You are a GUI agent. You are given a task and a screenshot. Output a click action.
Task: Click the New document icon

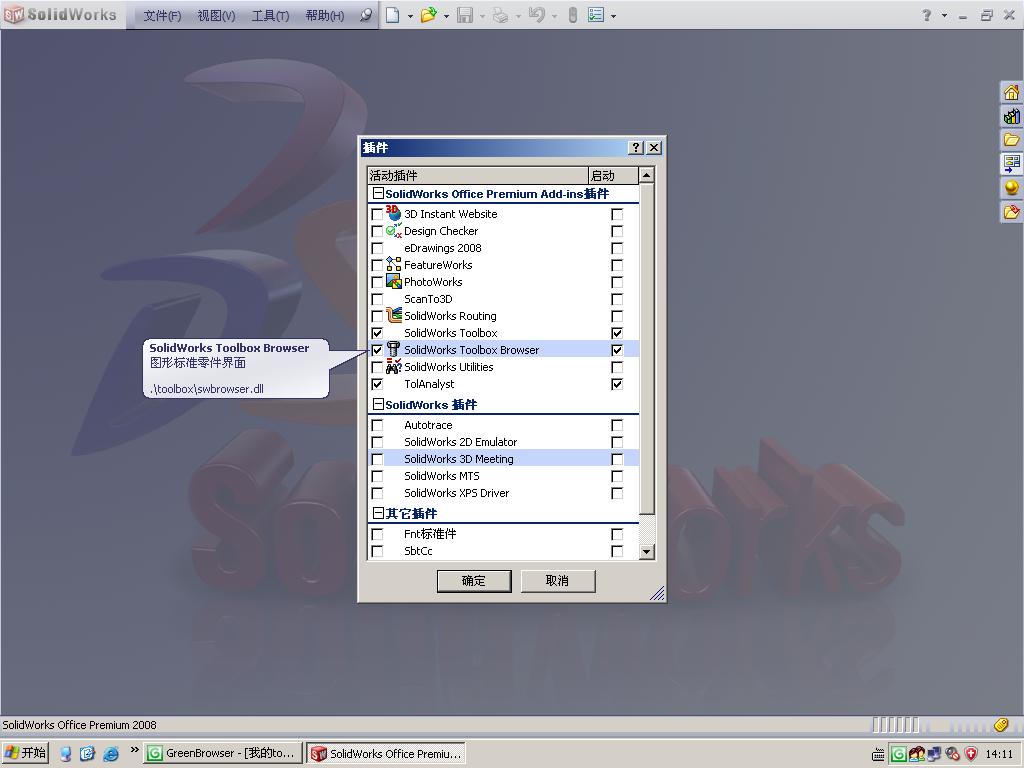click(392, 15)
